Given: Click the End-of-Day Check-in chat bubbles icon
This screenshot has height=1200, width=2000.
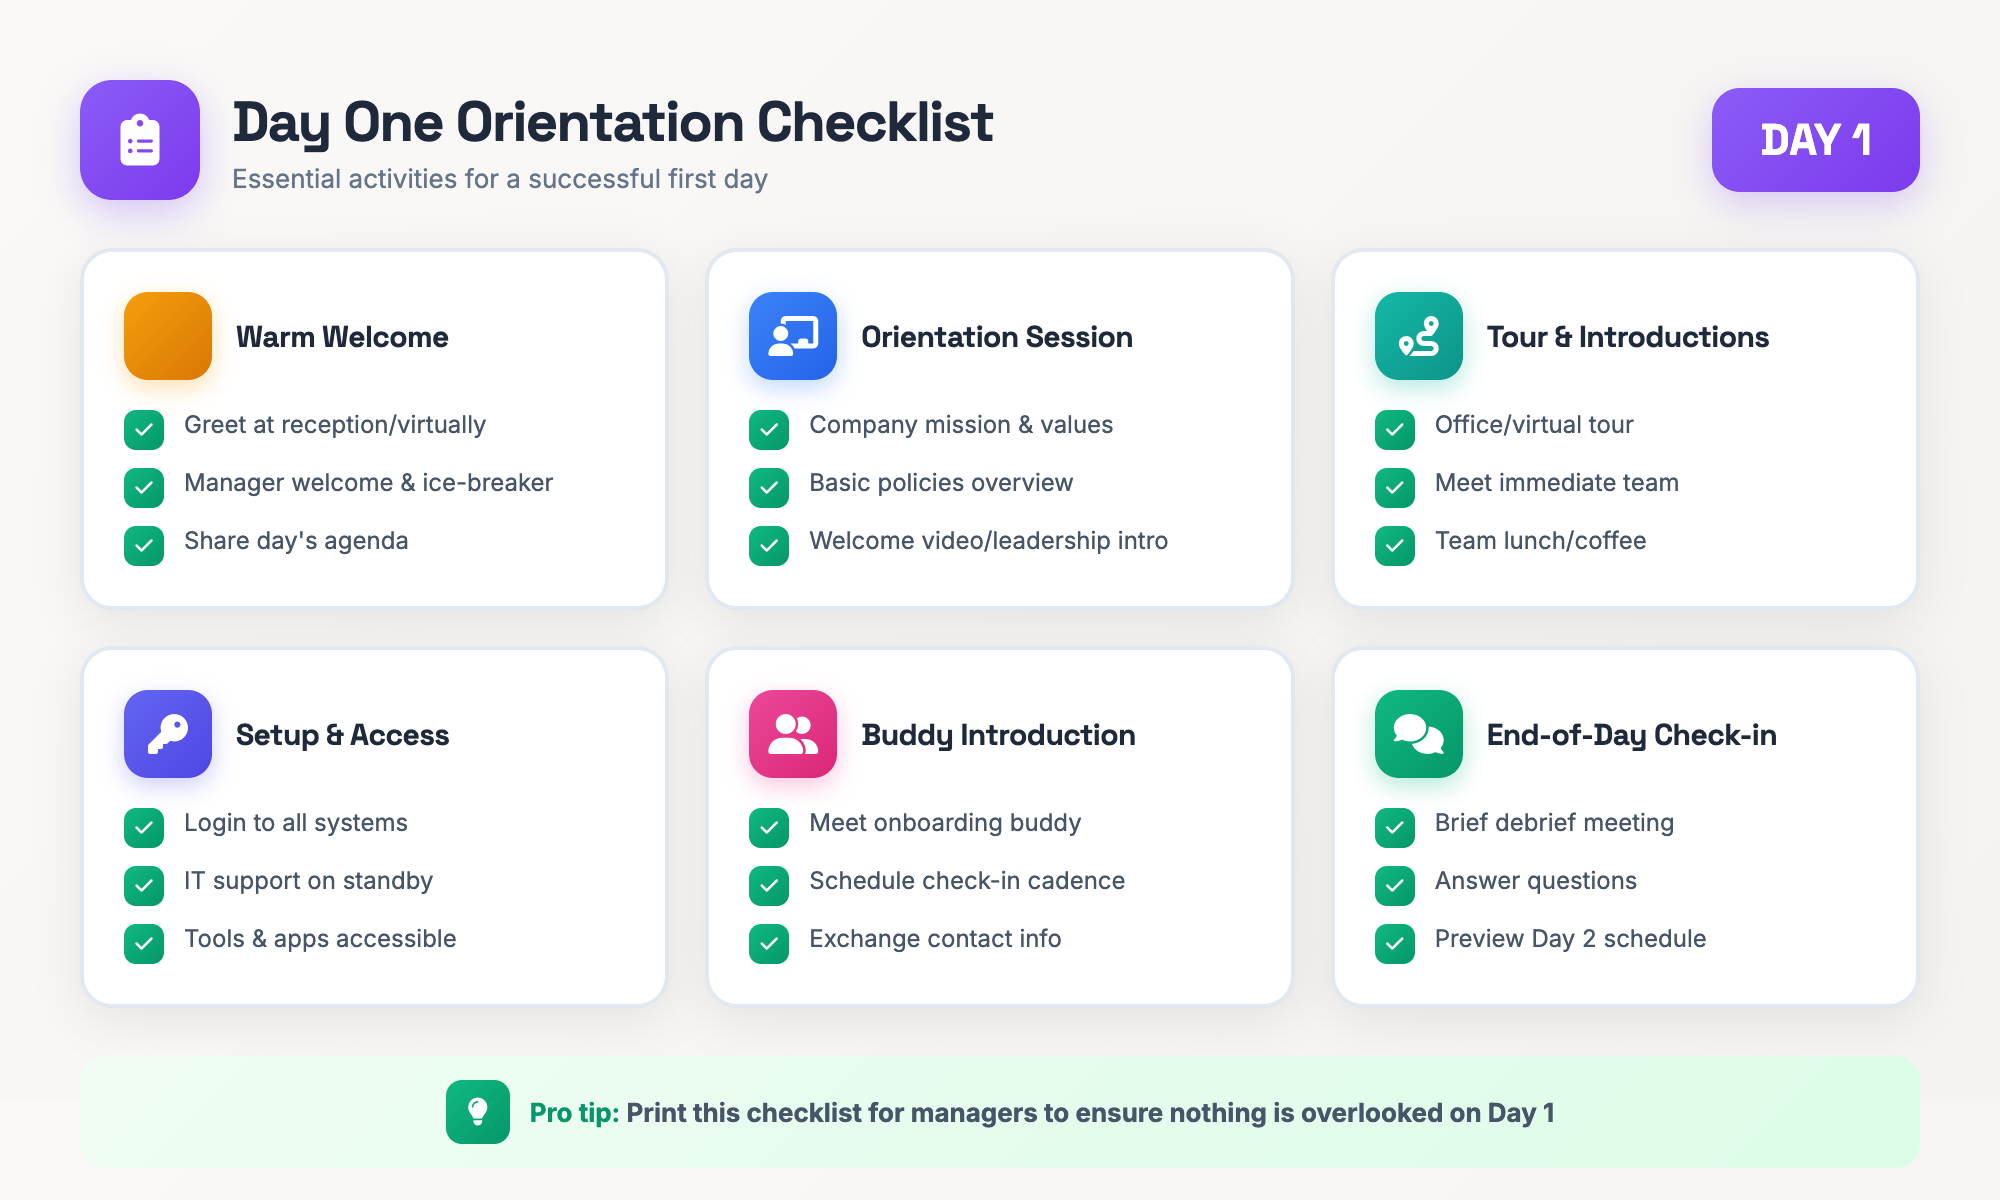Looking at the screenshot, I should [x=1419, y=734].
